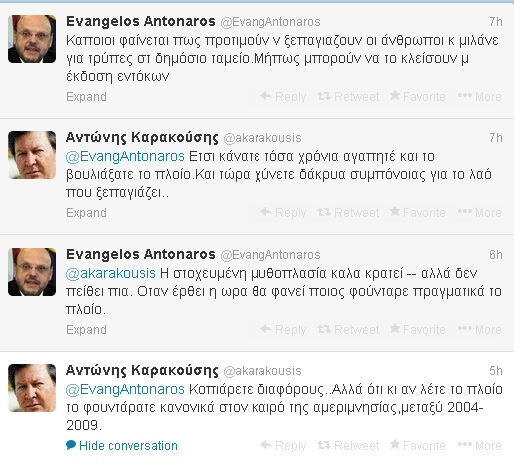Open Αντώνης Καρακούσης name in last tweet
Image resolution: width=515 pixels, height=470 pixels.
pyautogui.click(x=142, y=371)
